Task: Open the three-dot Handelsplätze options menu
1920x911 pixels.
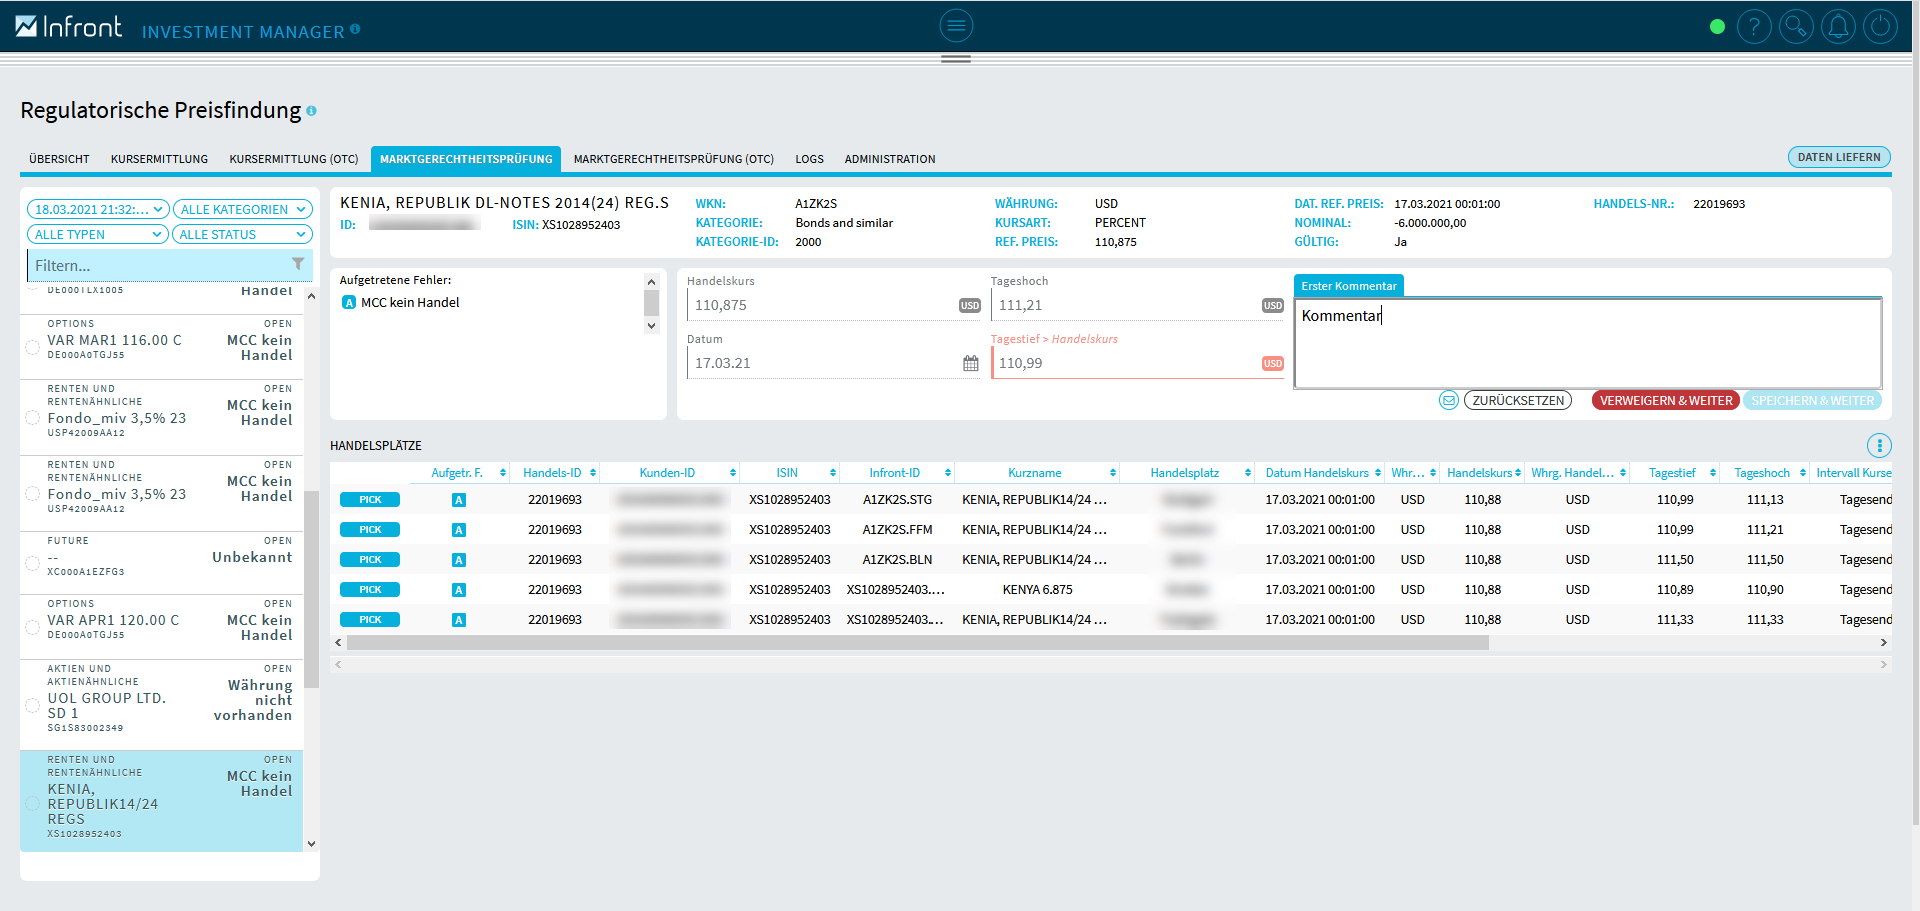Action: (1879, 445)
